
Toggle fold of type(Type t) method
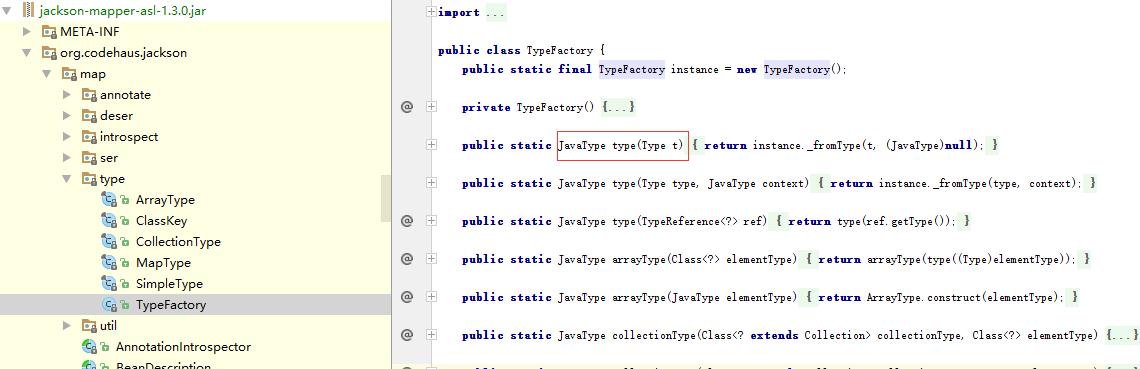431,145
